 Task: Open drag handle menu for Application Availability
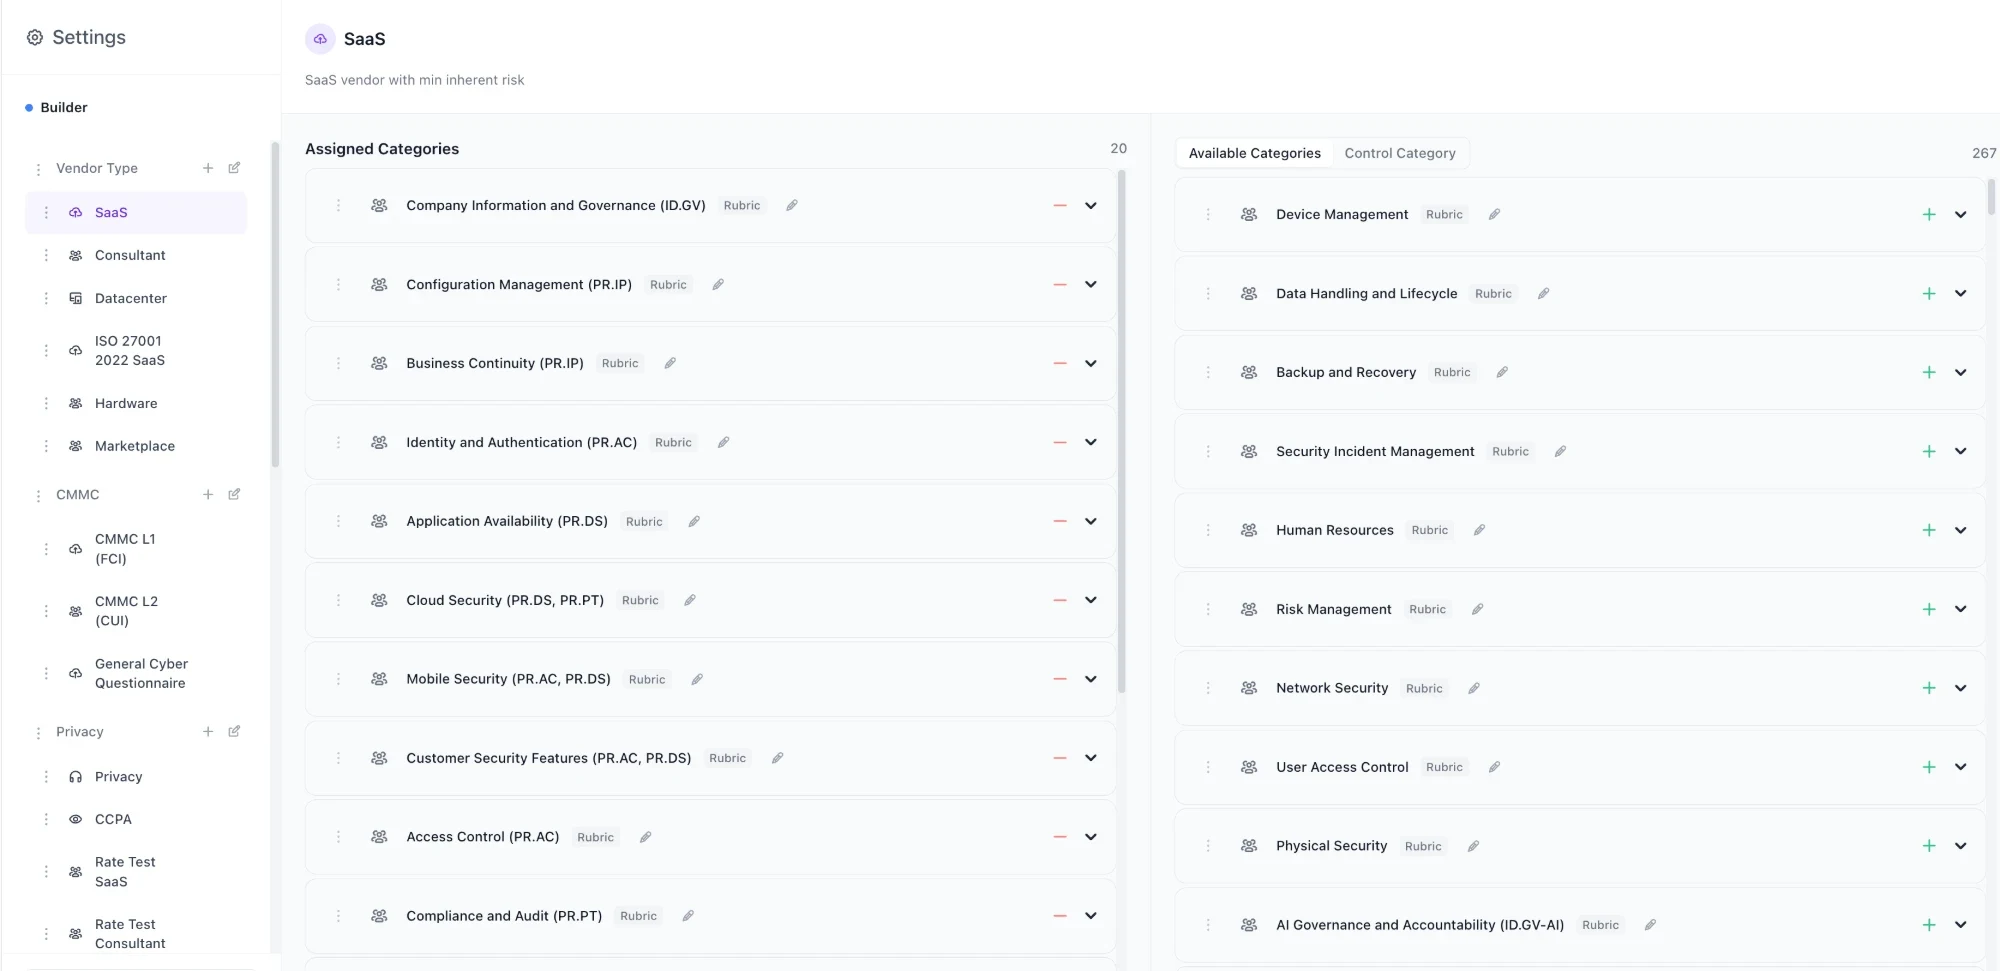pos(338,521)
